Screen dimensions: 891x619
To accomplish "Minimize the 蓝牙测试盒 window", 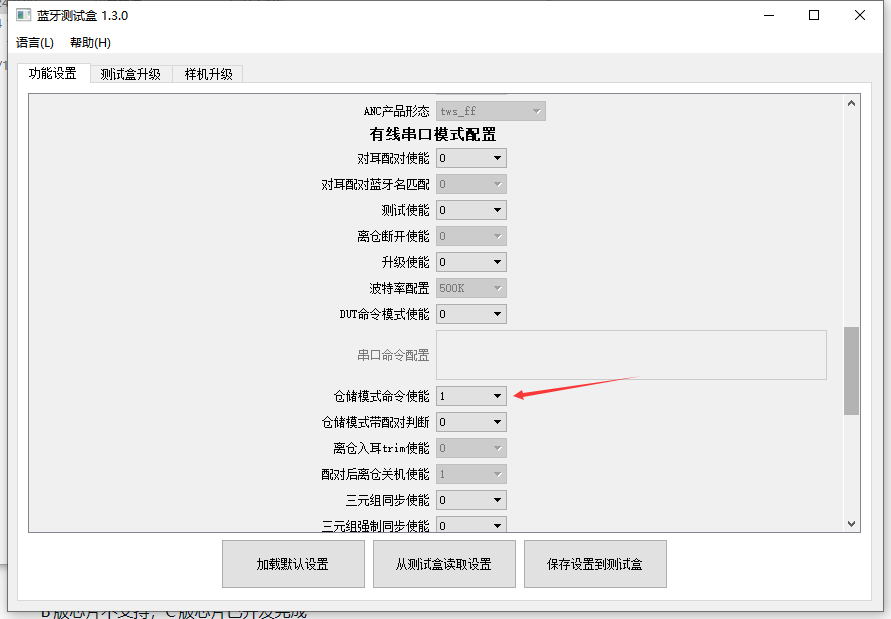I will (x=769, y=15).
